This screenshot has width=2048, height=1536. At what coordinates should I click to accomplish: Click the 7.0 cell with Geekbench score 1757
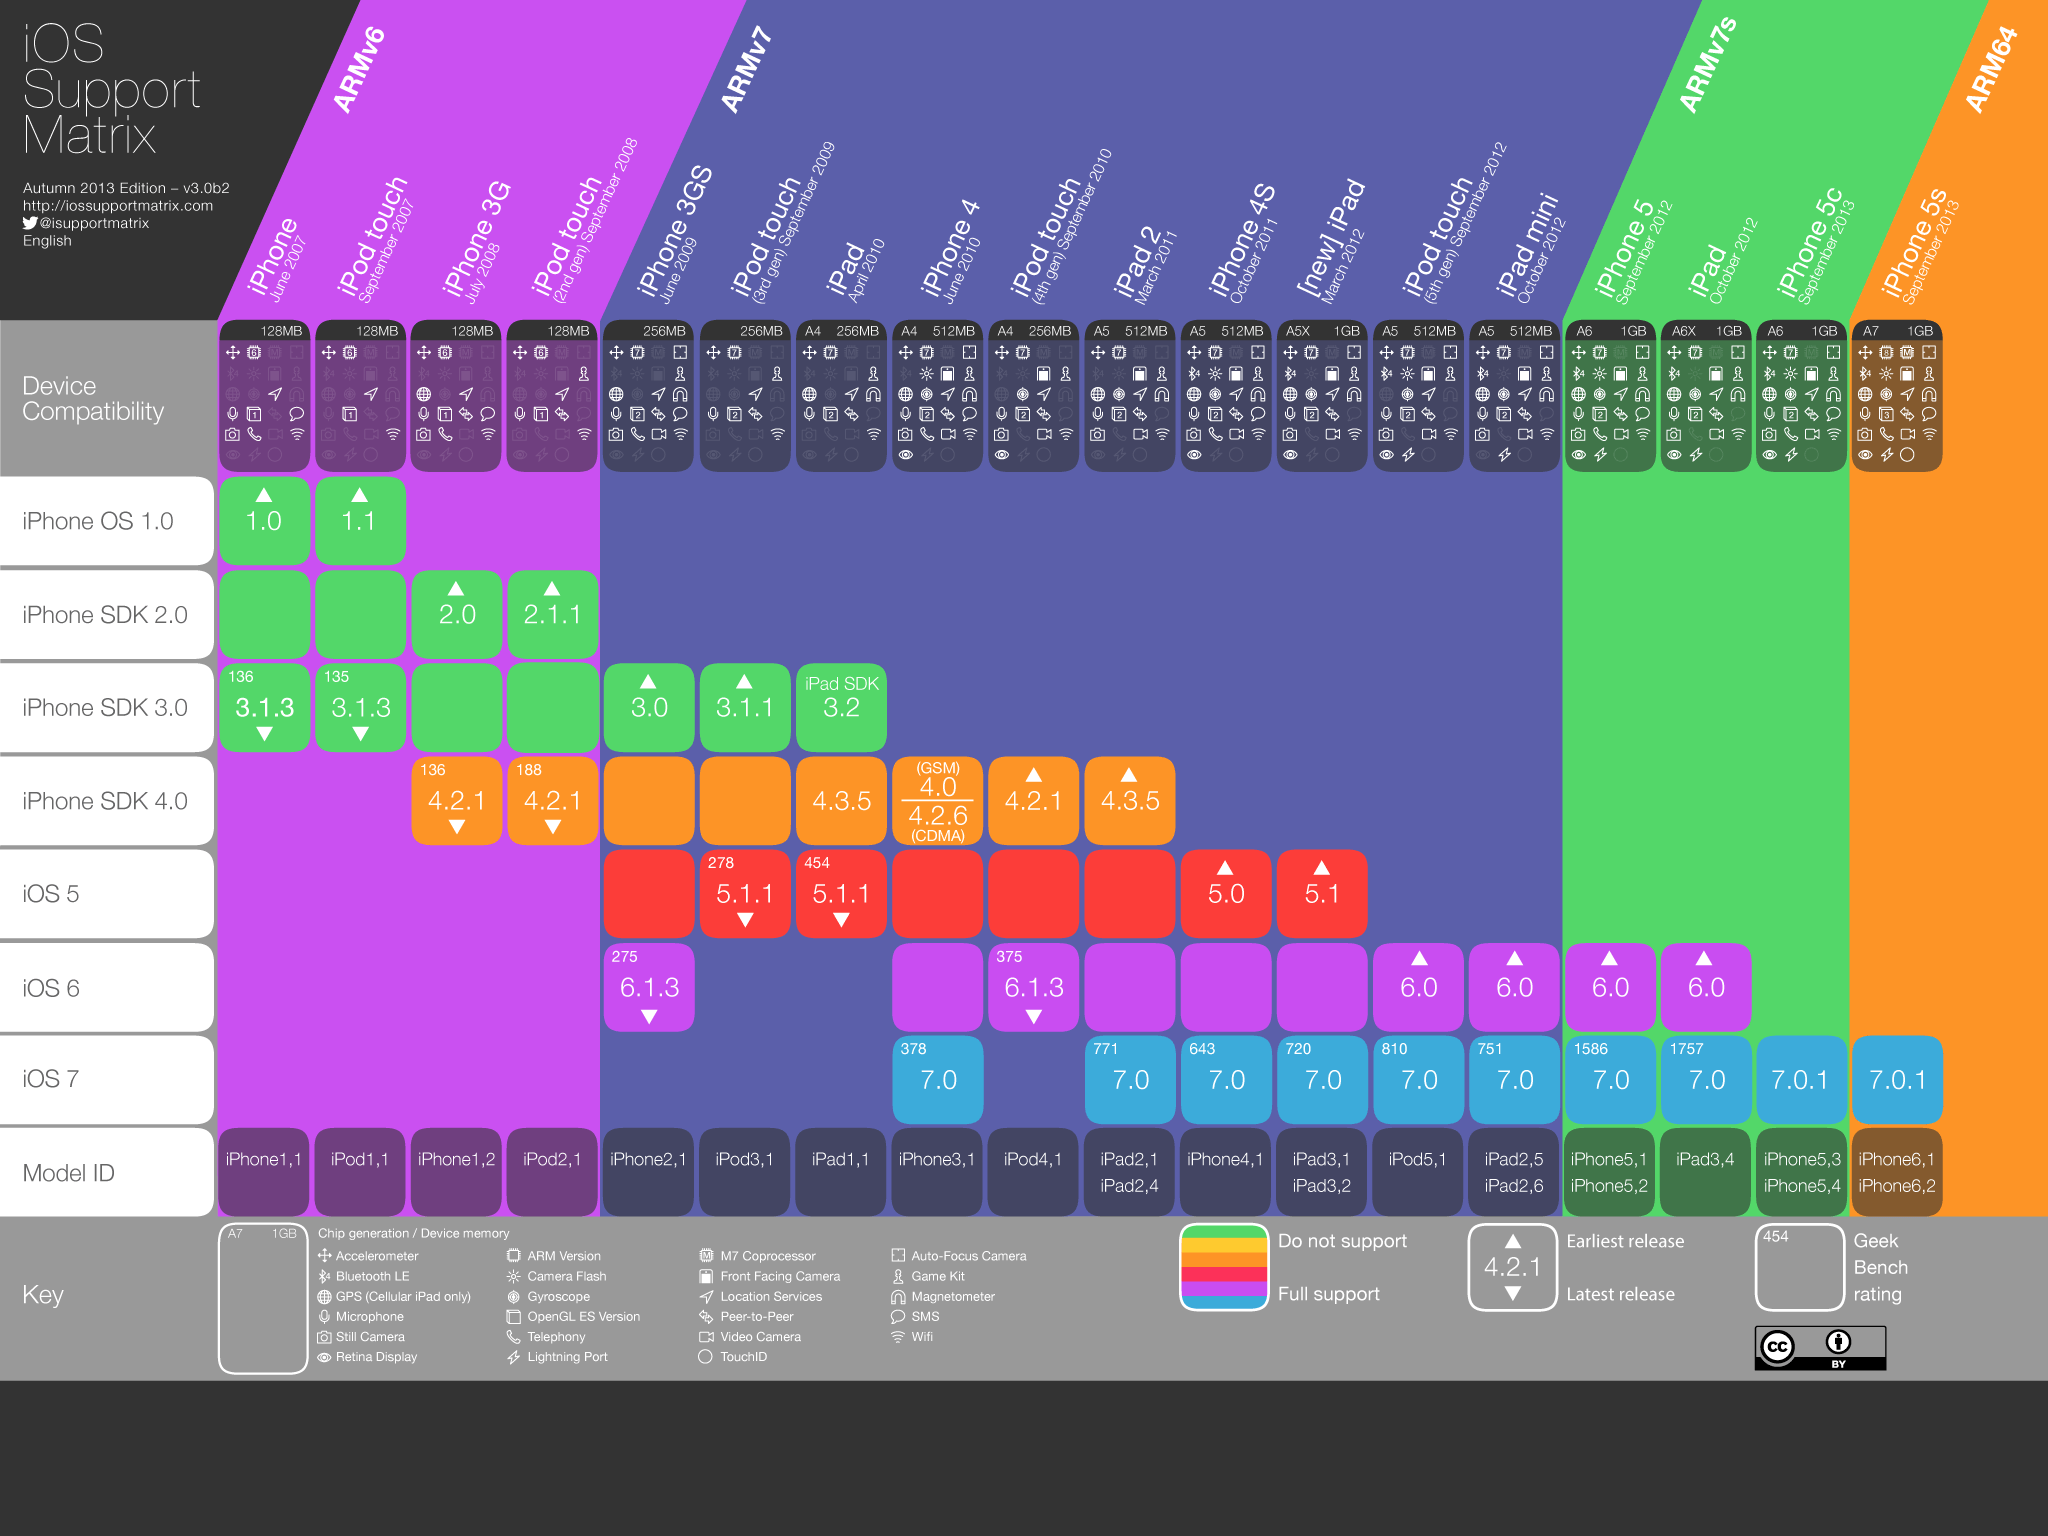point(1706,1079)
